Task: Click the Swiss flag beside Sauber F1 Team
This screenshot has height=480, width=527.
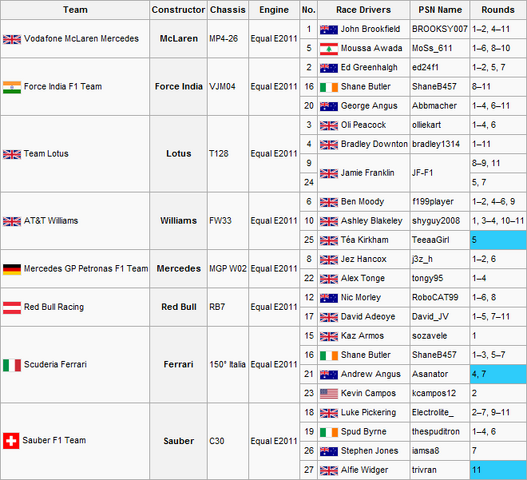Action: (x=11, y=441)
